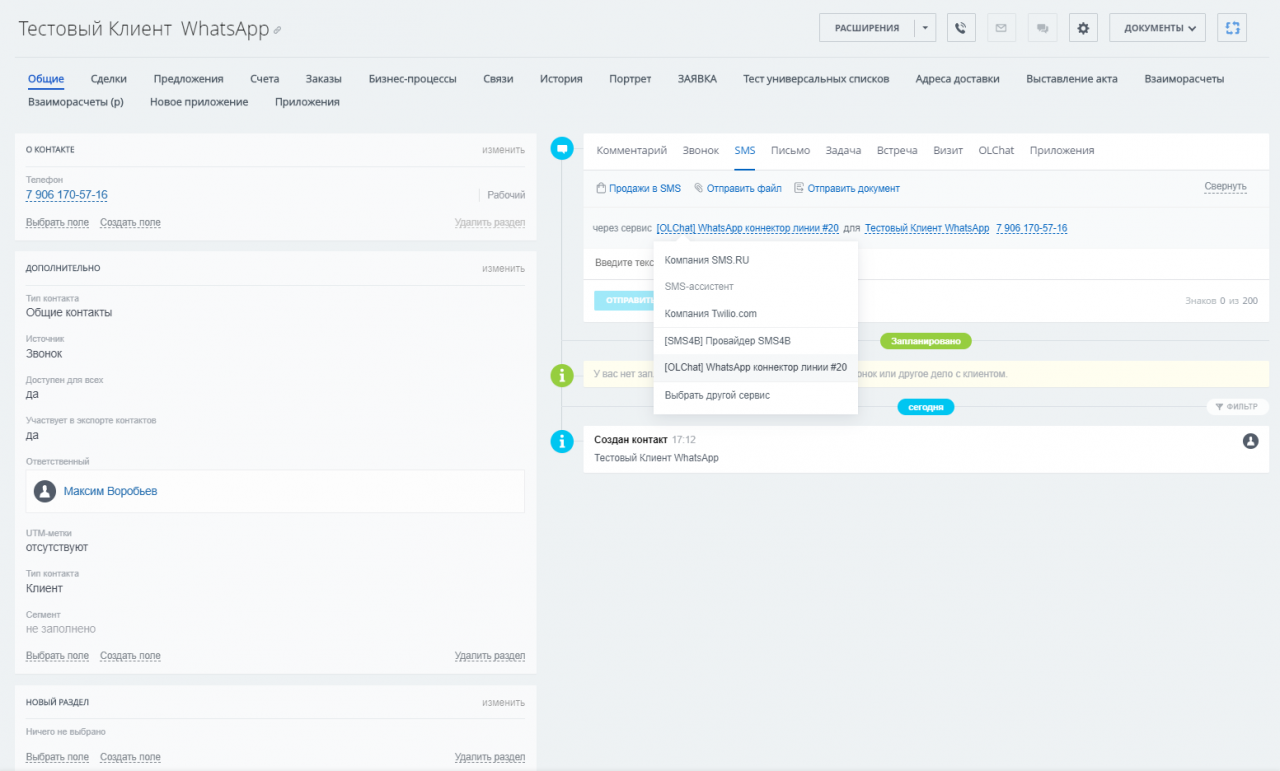This screenshot has height=771, width=1280.
Task: Click изменить in О контакте section
Action: coord(503,150)
